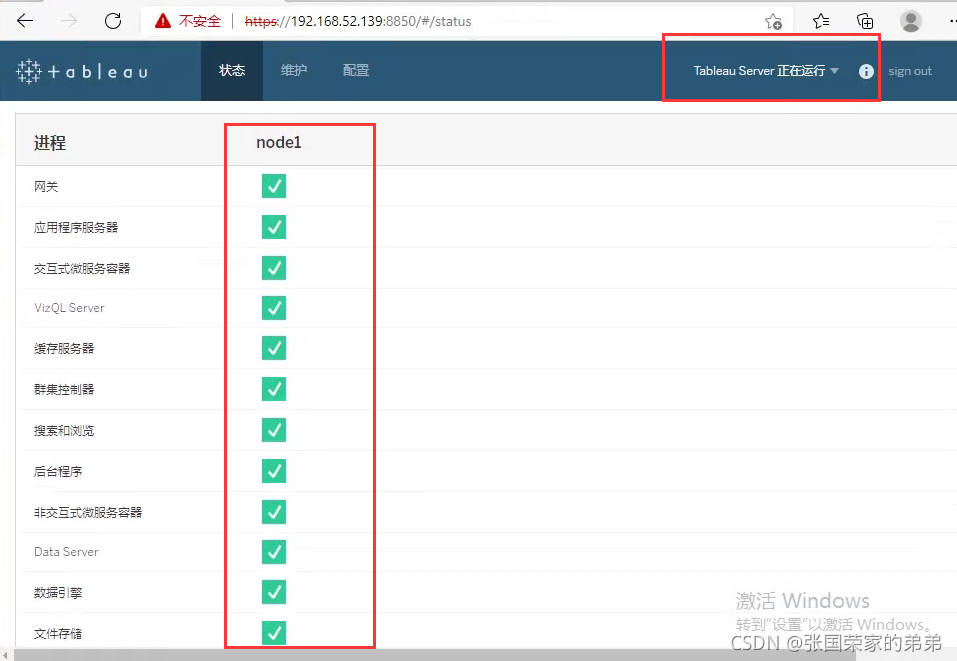The width and height of the screenshot is (957, 661).
Task: Switch to the 配置 tab
Action: (x=356, y=71)
